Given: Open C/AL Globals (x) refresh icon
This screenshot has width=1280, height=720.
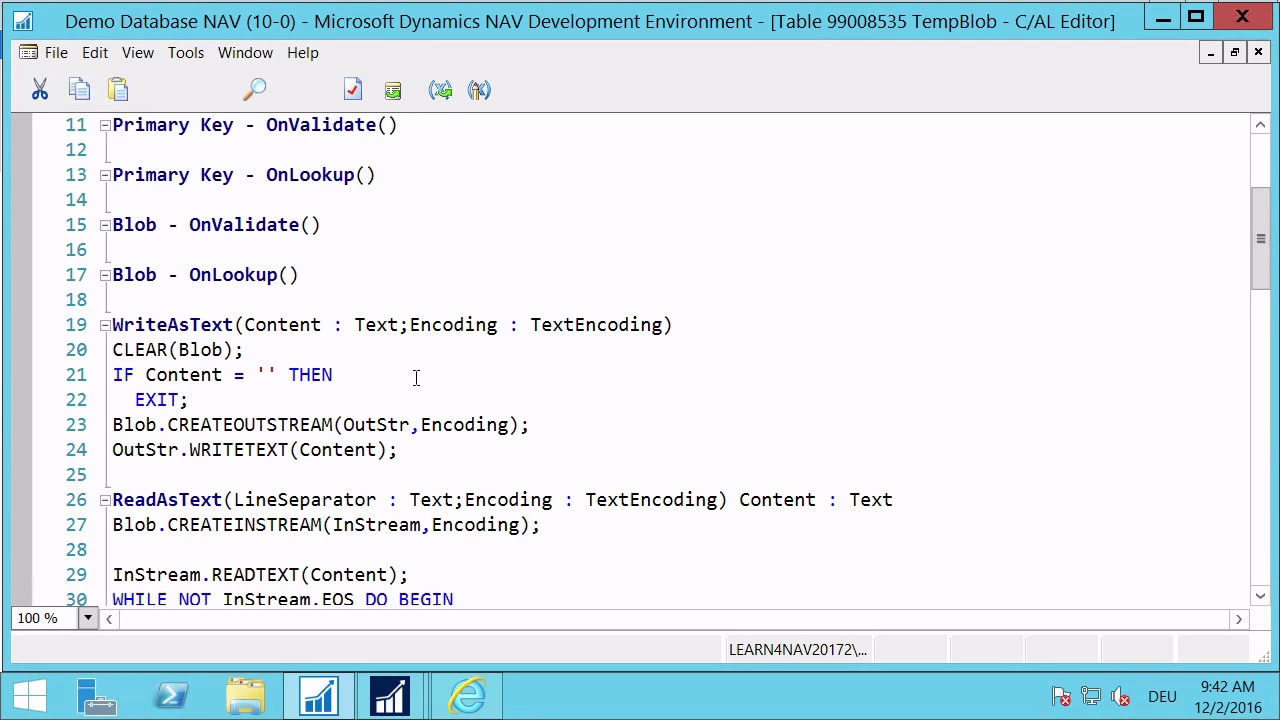Looking at the screenshot, I should [441, 90].
